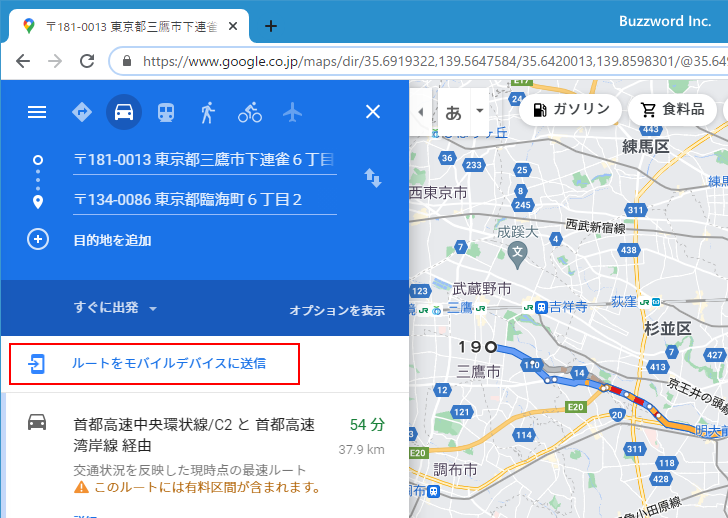Go back in browser history

coord(23,61)
